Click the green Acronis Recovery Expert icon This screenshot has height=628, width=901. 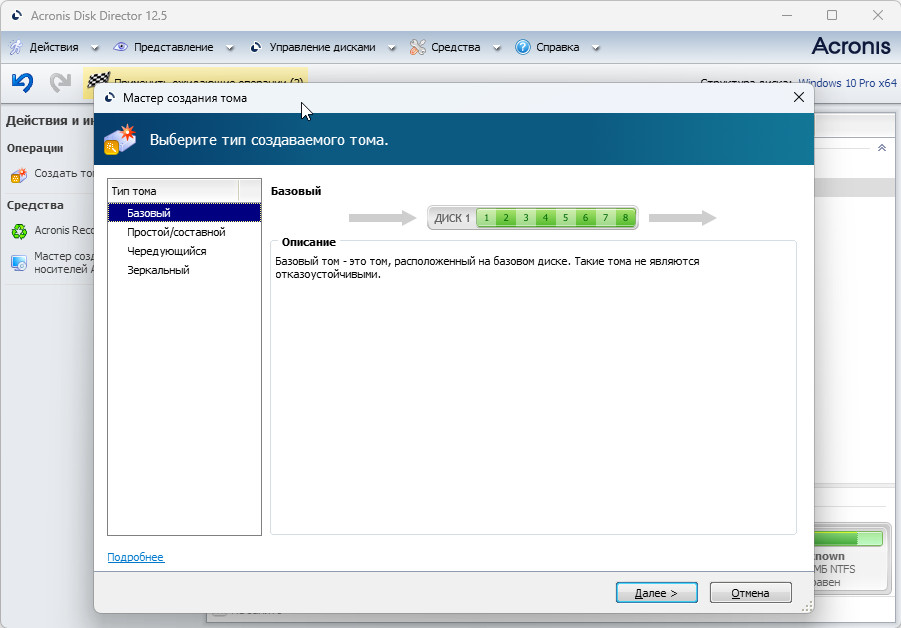(19, 230)
